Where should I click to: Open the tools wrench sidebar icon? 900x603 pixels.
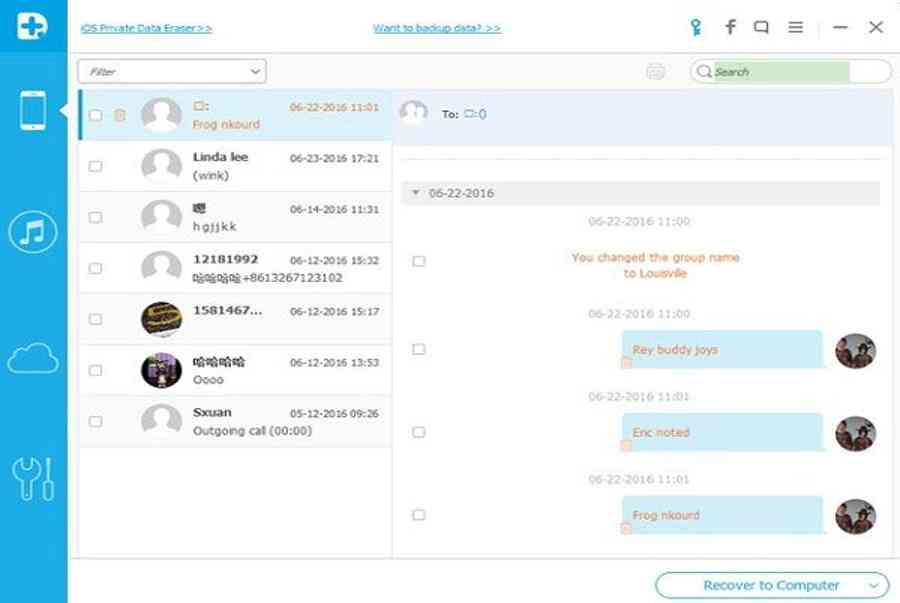pyautogui.click(x=33, y=478)
